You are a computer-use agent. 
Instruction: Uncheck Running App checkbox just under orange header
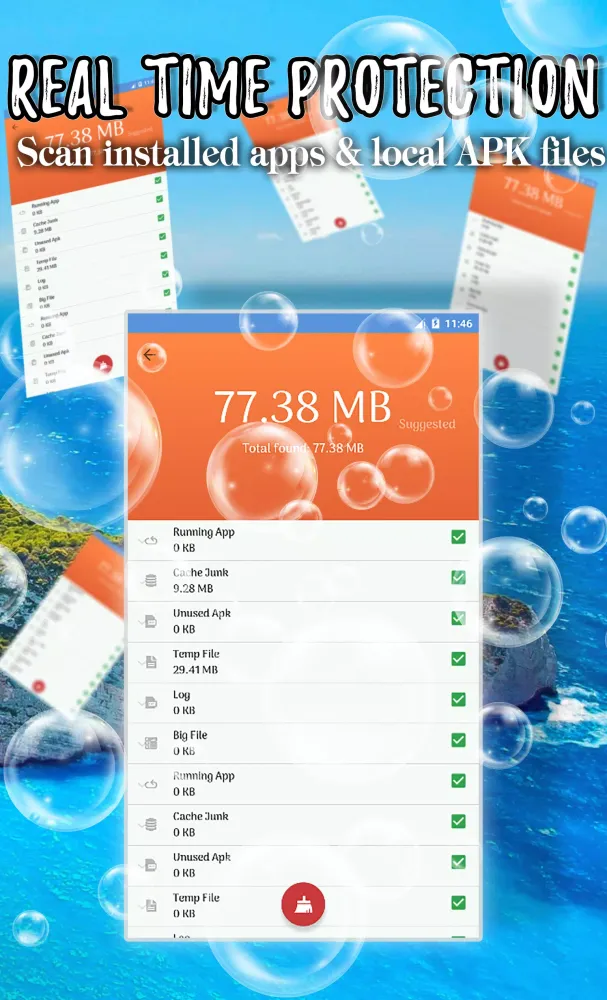(x=458, y=536)
